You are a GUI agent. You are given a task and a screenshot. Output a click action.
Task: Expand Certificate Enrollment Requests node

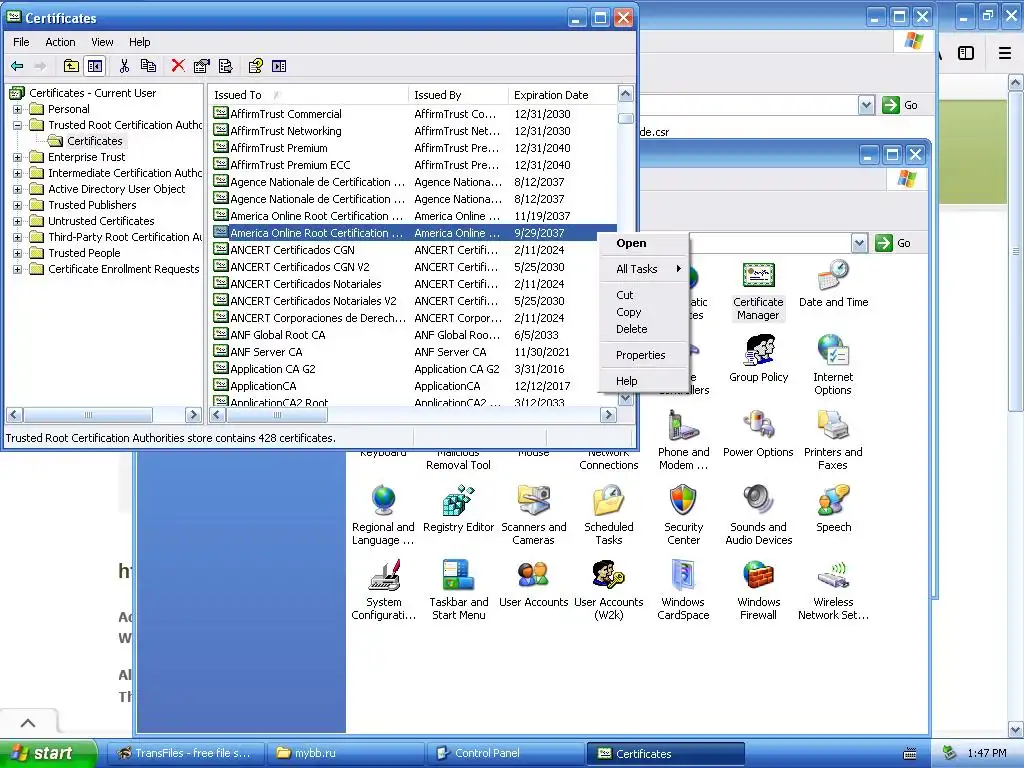click(x=18, y=269)
